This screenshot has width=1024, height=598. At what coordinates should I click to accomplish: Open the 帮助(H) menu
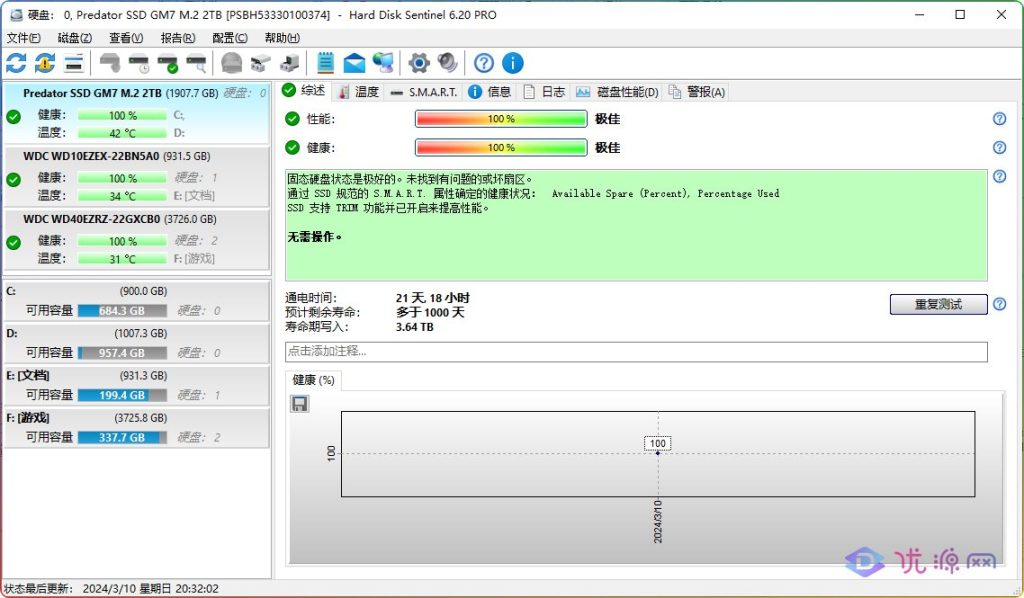282,38
